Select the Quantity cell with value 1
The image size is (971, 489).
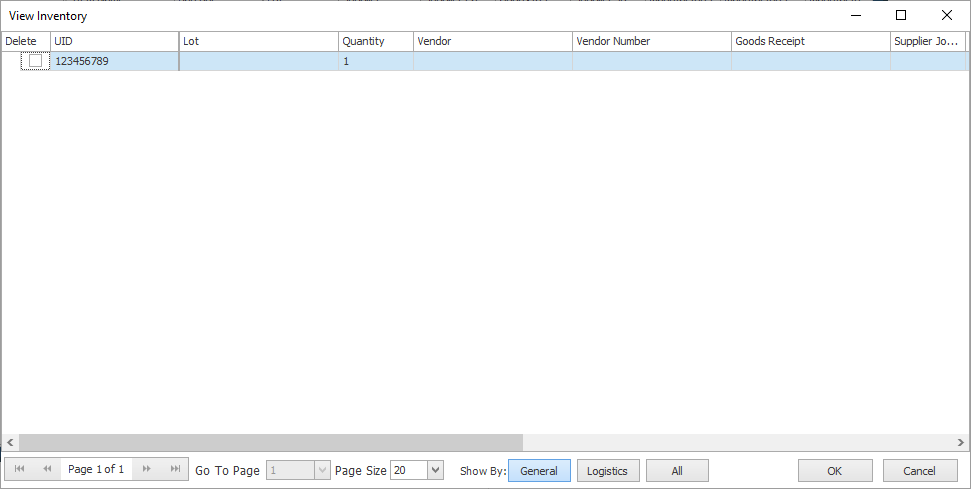(375, 61)
